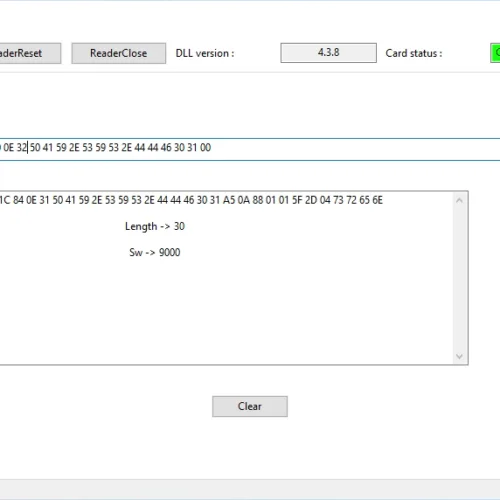
Task: Click the partially visible ReaderReset button
Action: pyautogui.click(x=30, y=53)
